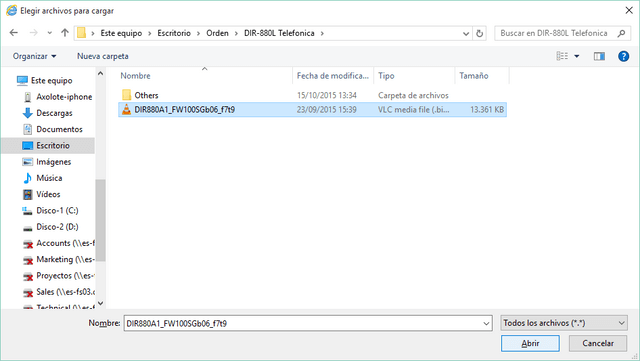Expand the address bar history dropdown
The height and width of the screenshot is (361, 640).
[x=466, y=33]
